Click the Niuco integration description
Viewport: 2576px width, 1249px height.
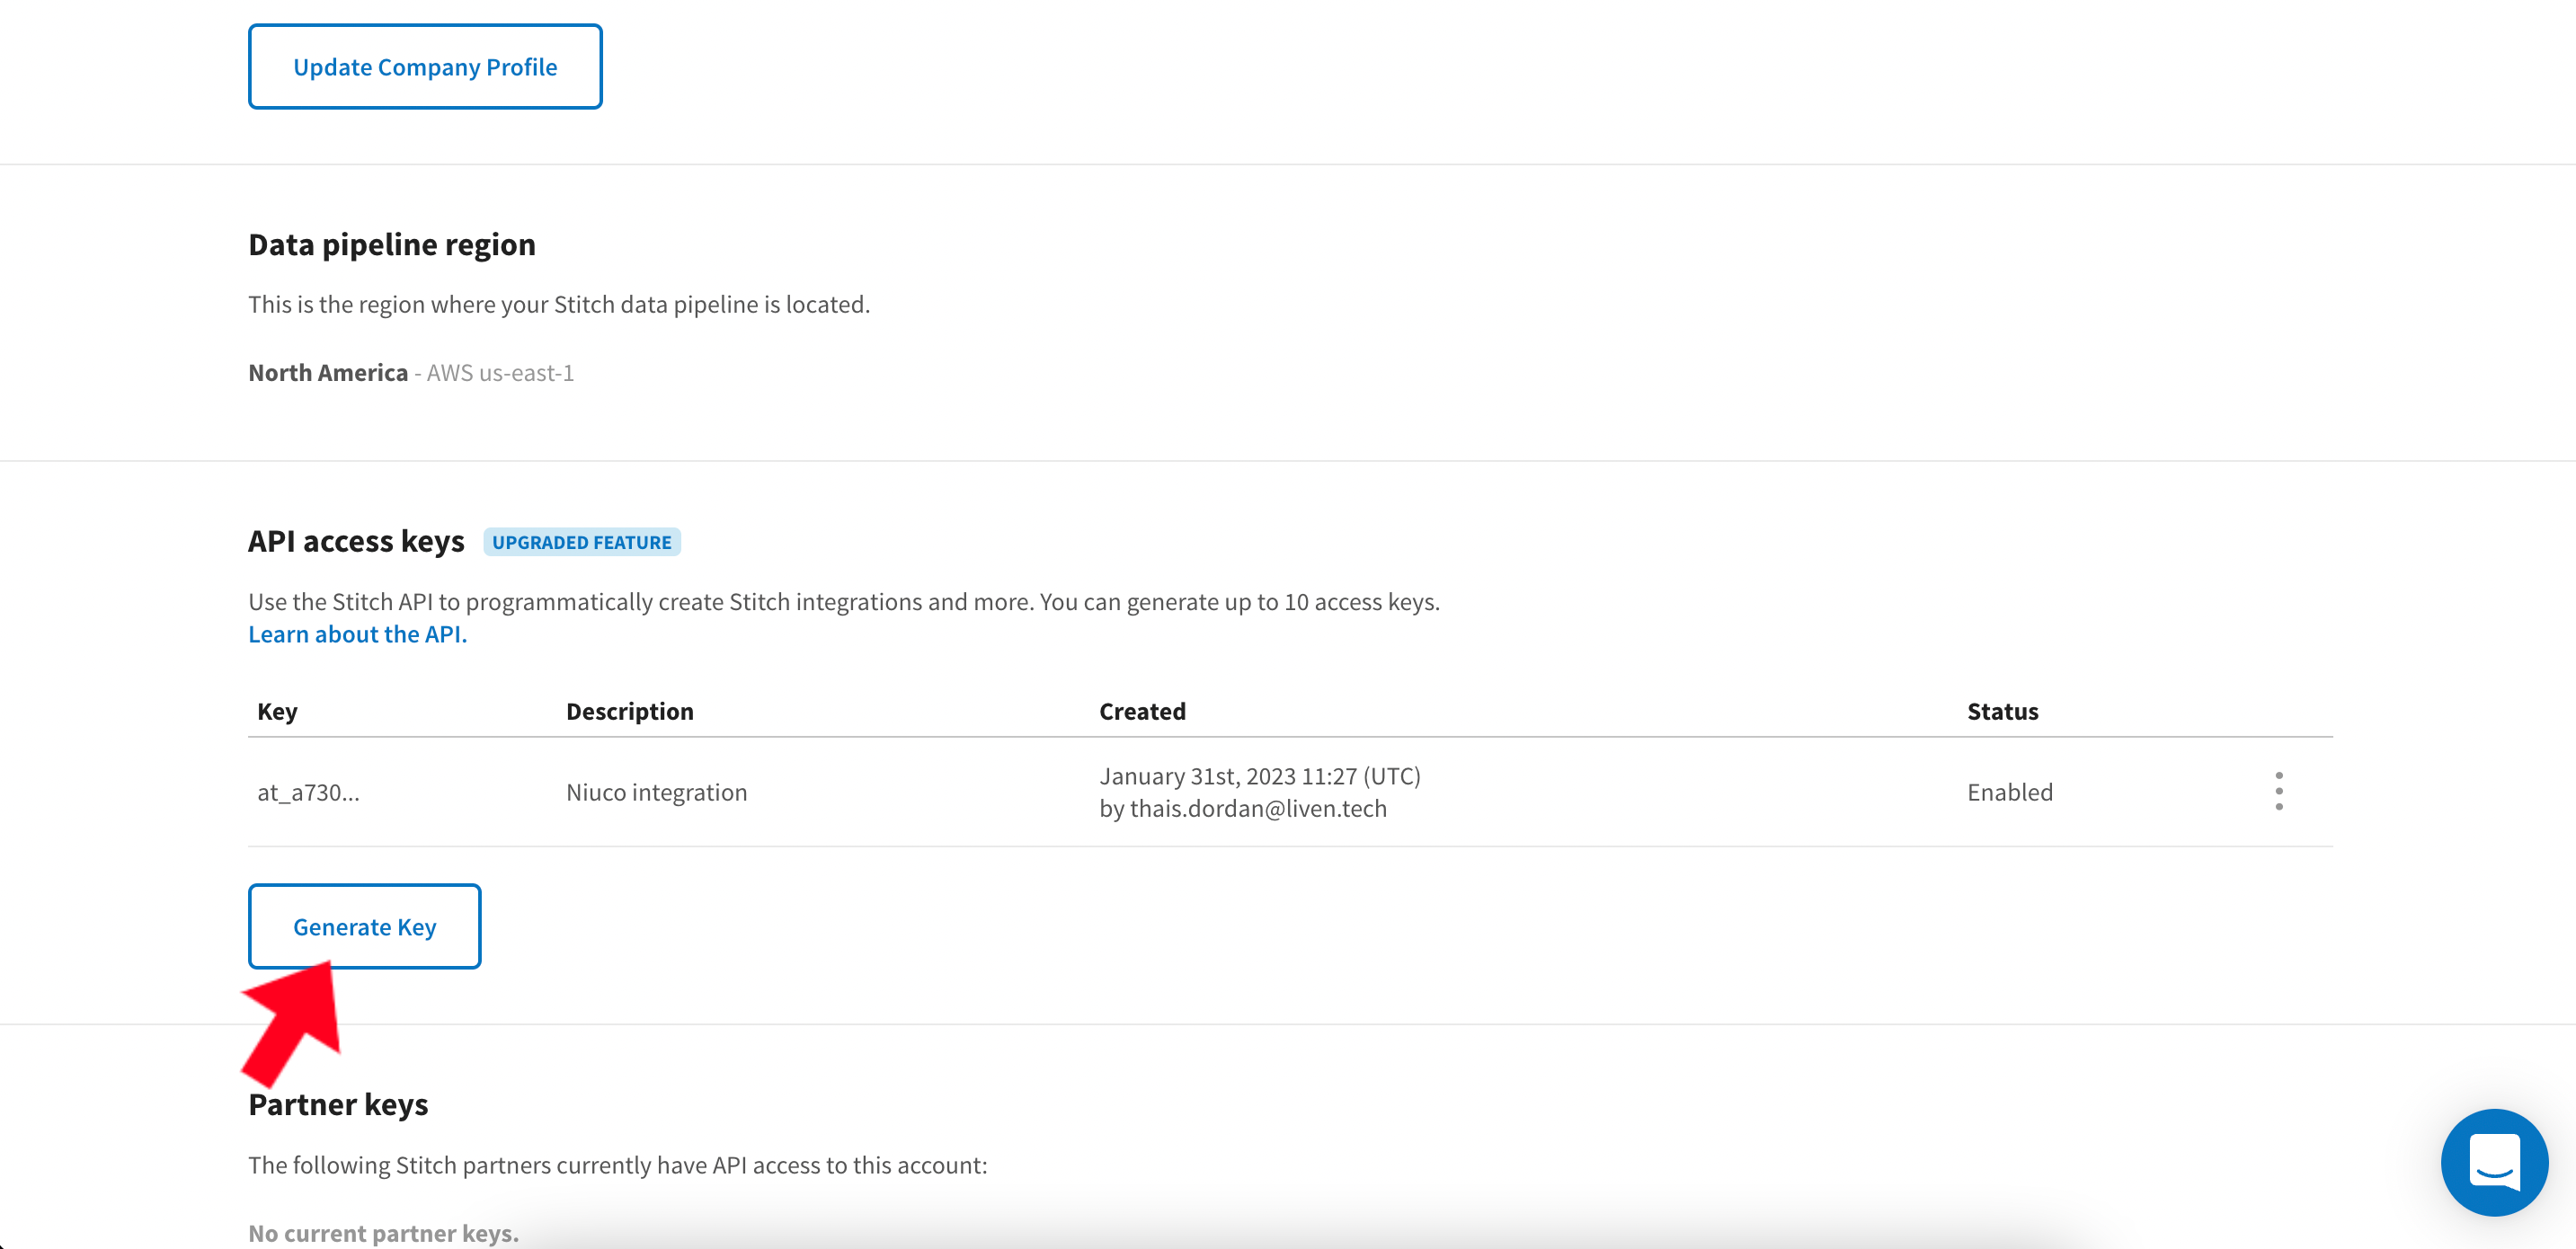pos(656,792)
